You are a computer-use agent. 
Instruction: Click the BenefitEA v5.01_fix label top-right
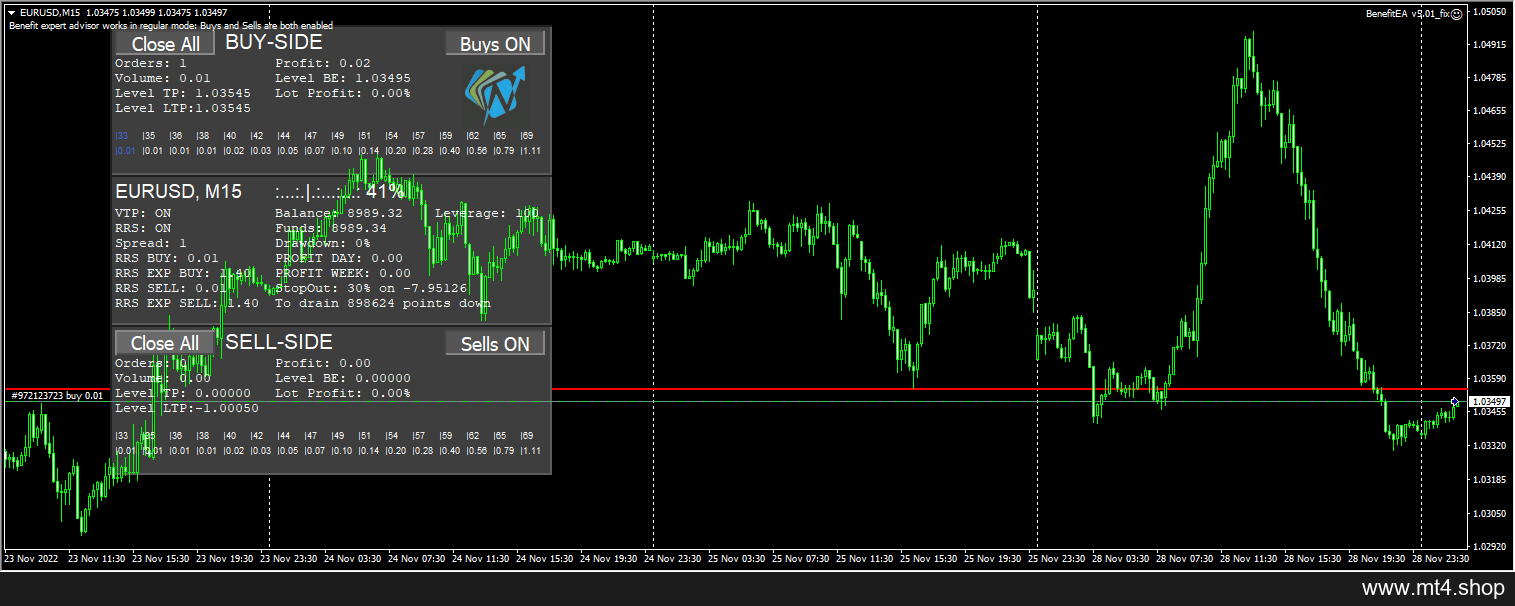(1406, 14)
